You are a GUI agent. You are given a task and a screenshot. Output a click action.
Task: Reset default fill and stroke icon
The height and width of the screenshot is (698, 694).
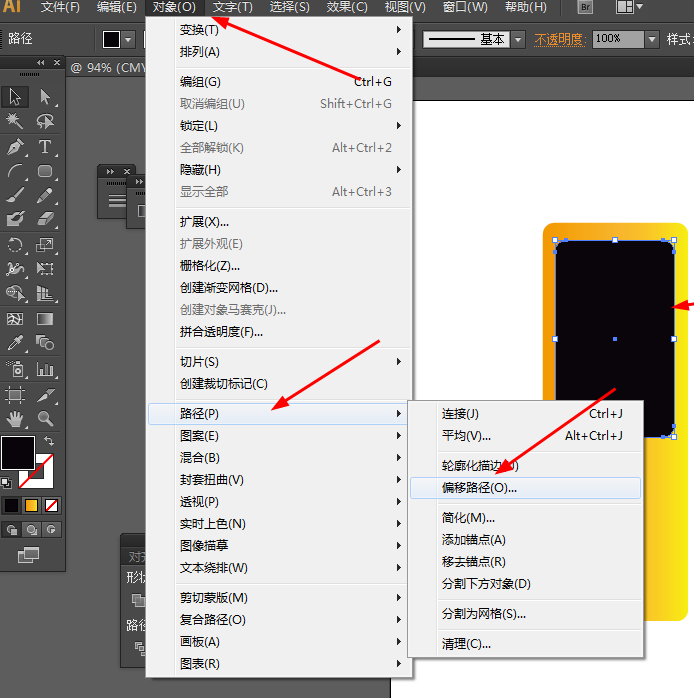point(6,483)
